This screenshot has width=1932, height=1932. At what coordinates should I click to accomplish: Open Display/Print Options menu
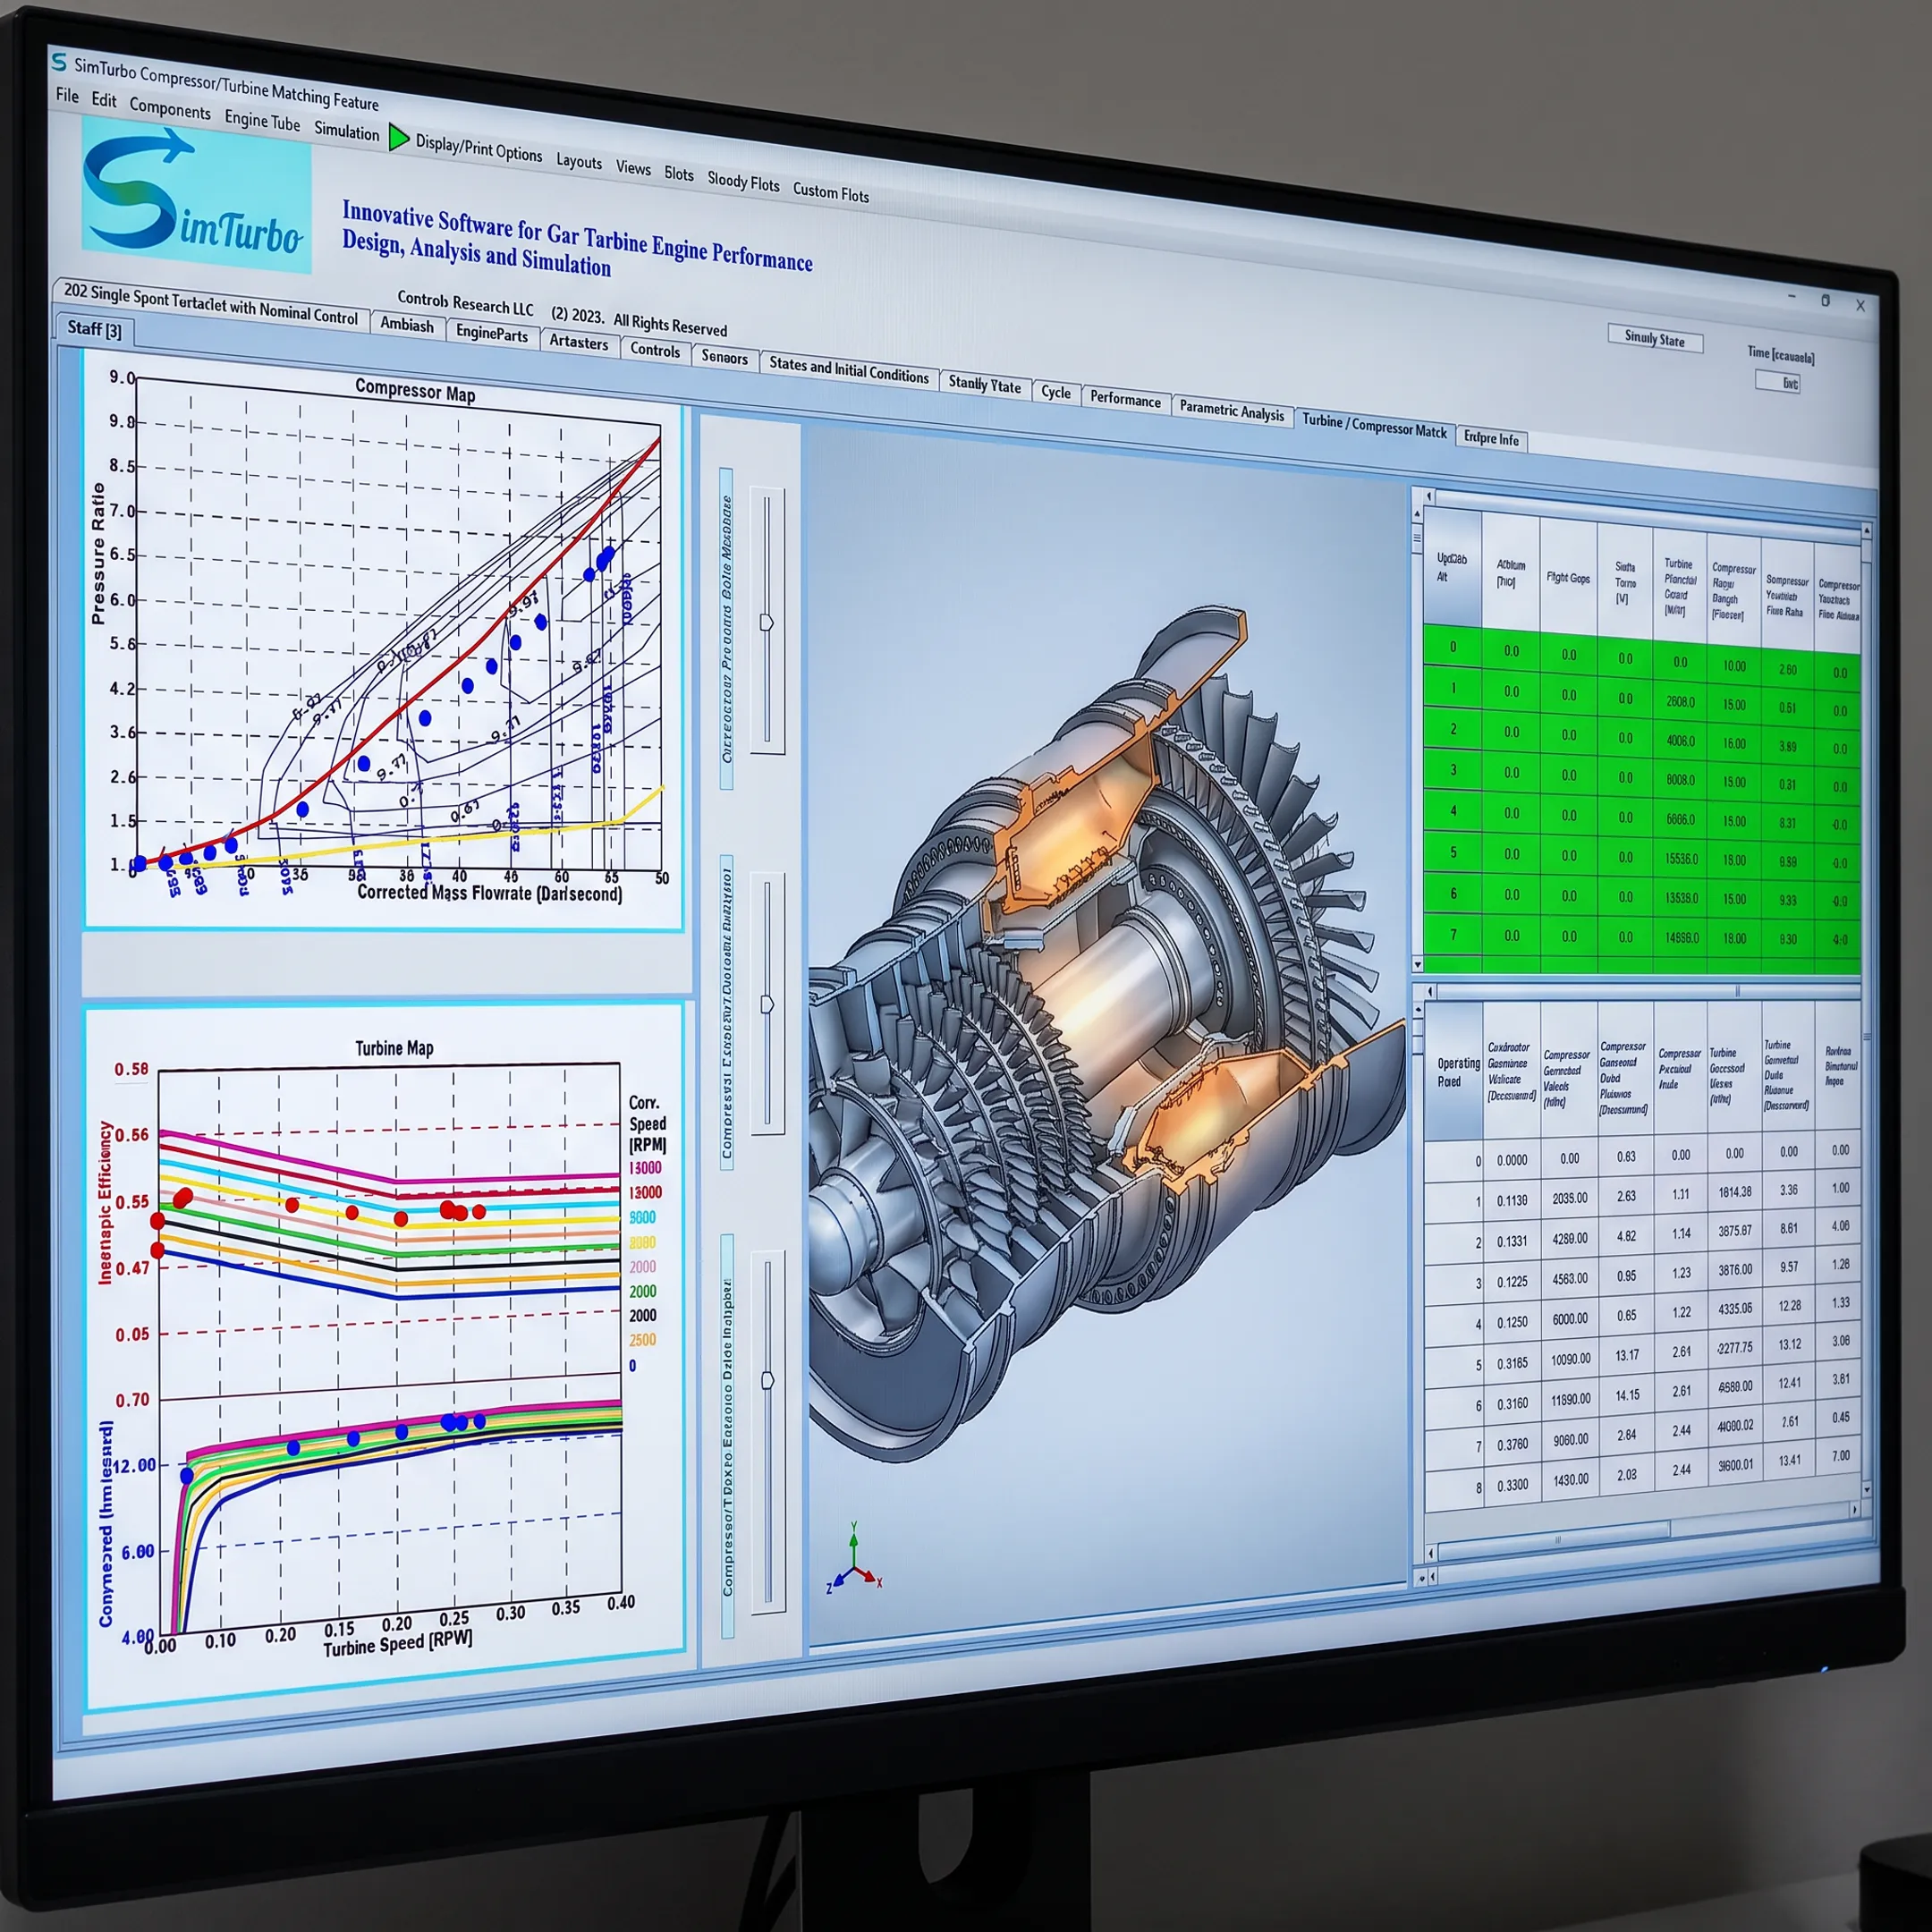click(x=479, y=148)
